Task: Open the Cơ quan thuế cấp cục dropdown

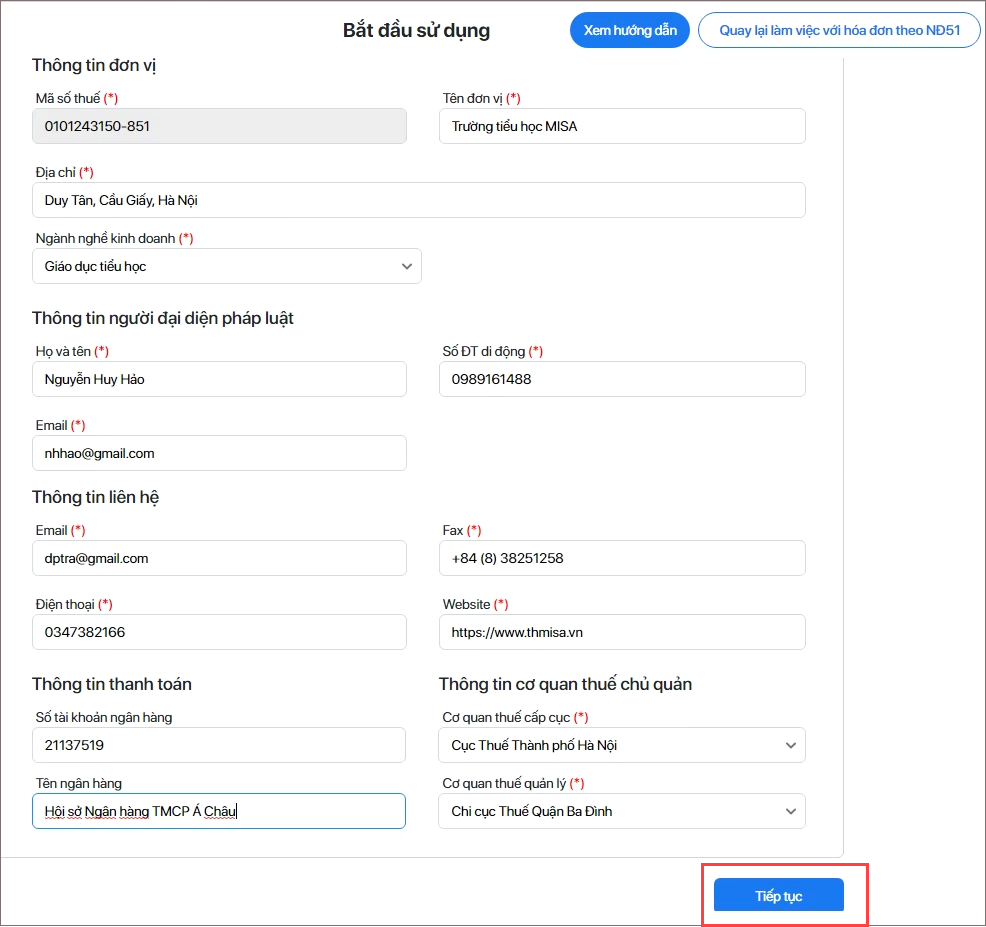Action: [x=621, y=745]
